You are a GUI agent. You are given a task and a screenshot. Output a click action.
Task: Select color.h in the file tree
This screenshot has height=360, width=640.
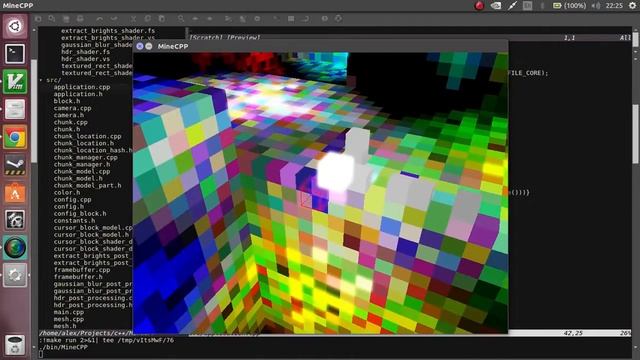67,192
